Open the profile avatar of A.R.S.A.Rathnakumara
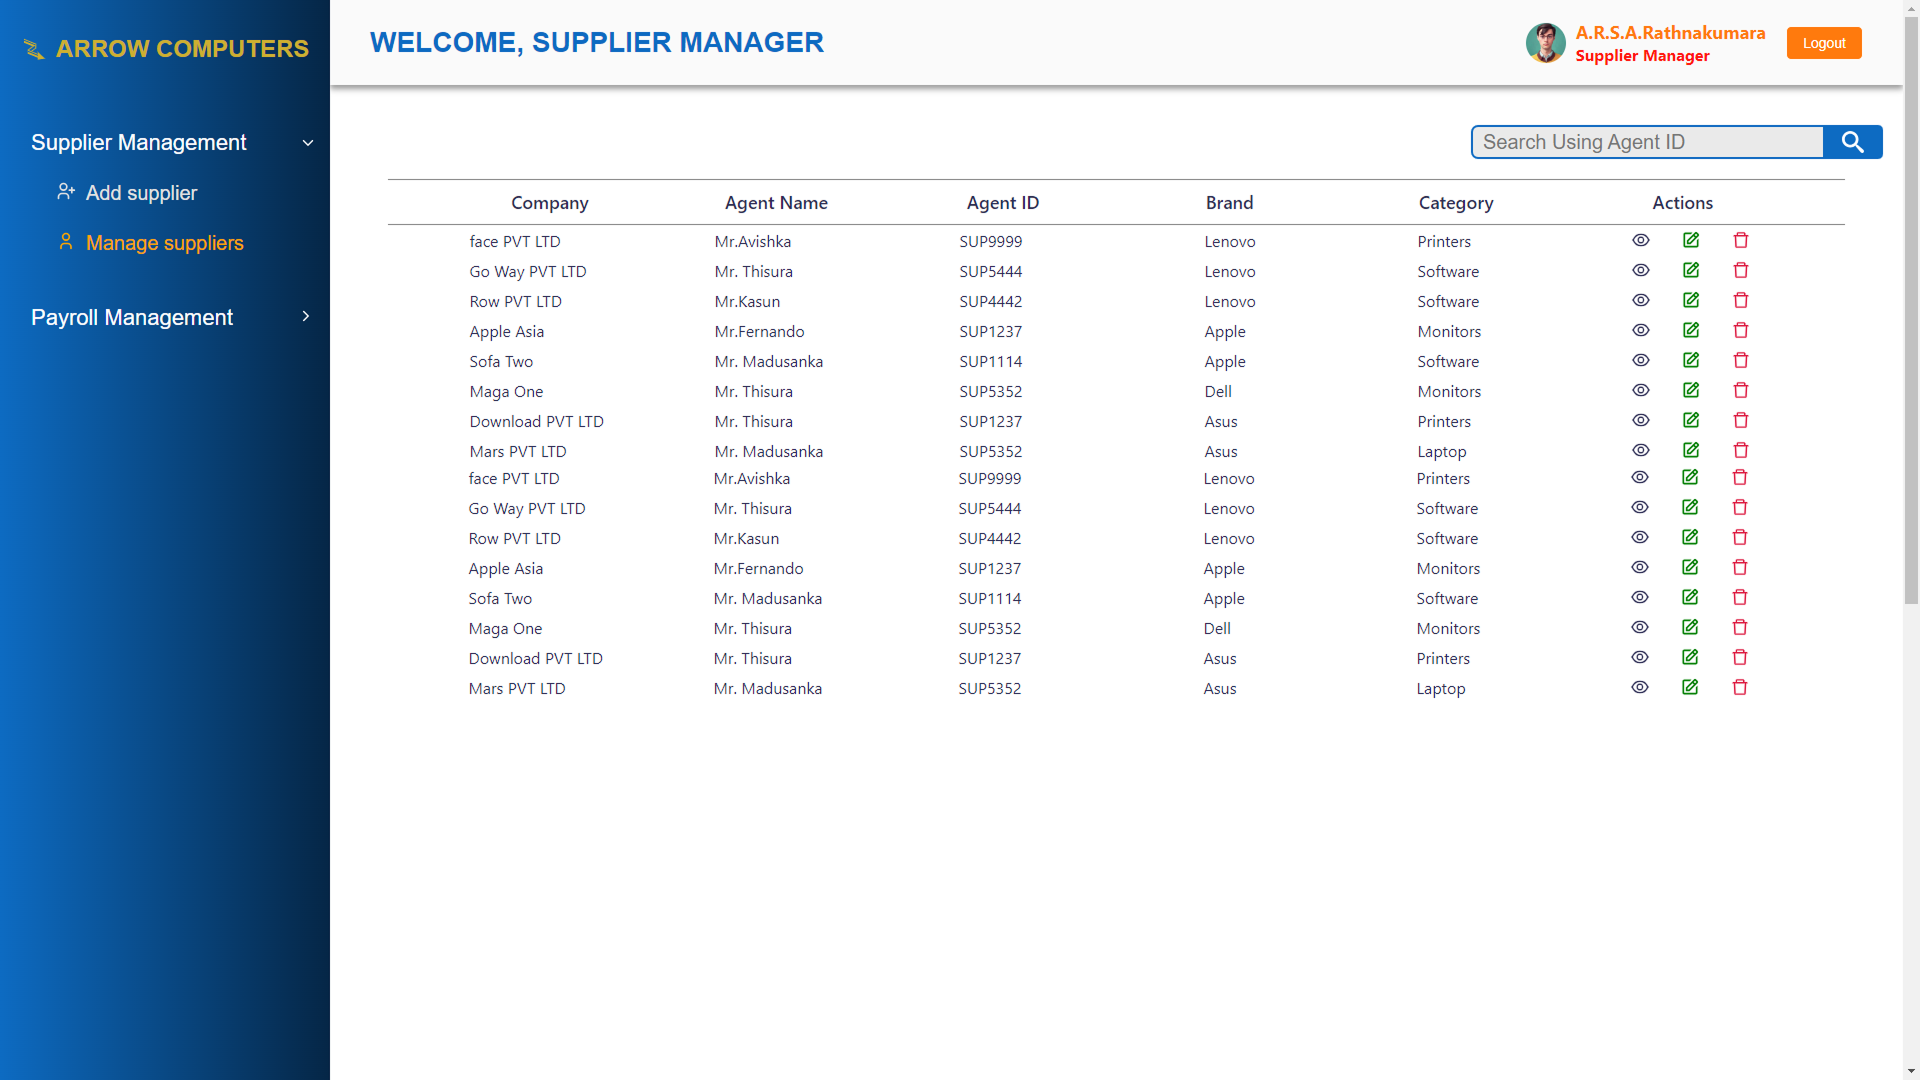Screen dimensions: 1920x1080 [1545, 43]
